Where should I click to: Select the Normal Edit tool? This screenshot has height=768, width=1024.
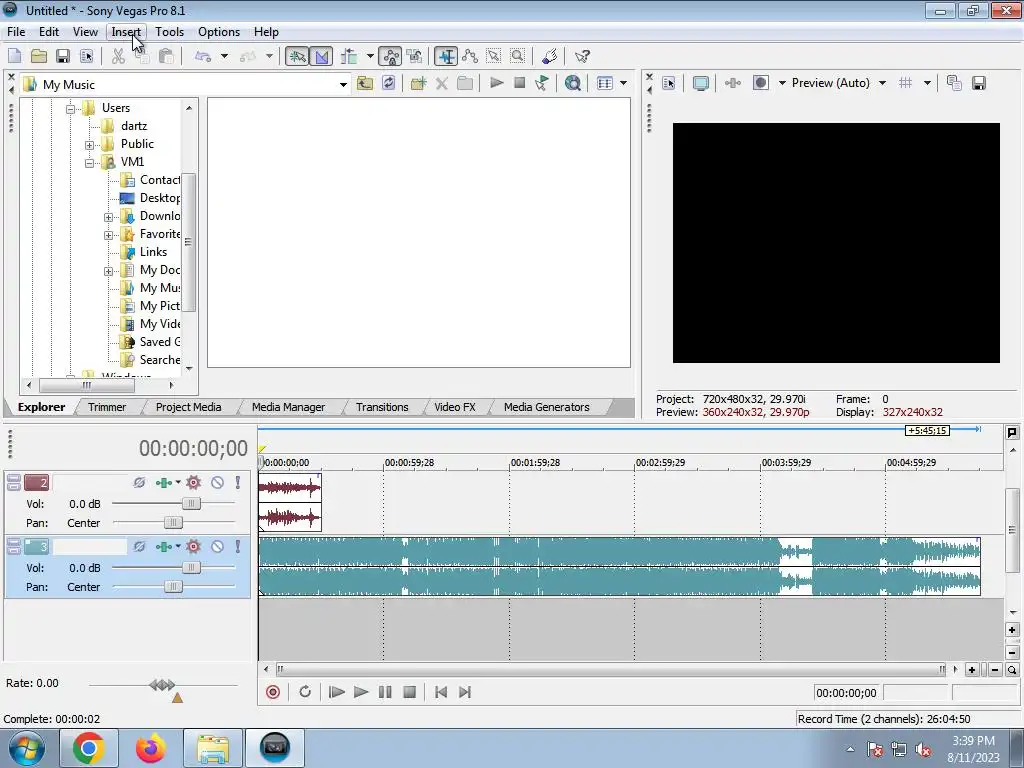pos(446,57)
